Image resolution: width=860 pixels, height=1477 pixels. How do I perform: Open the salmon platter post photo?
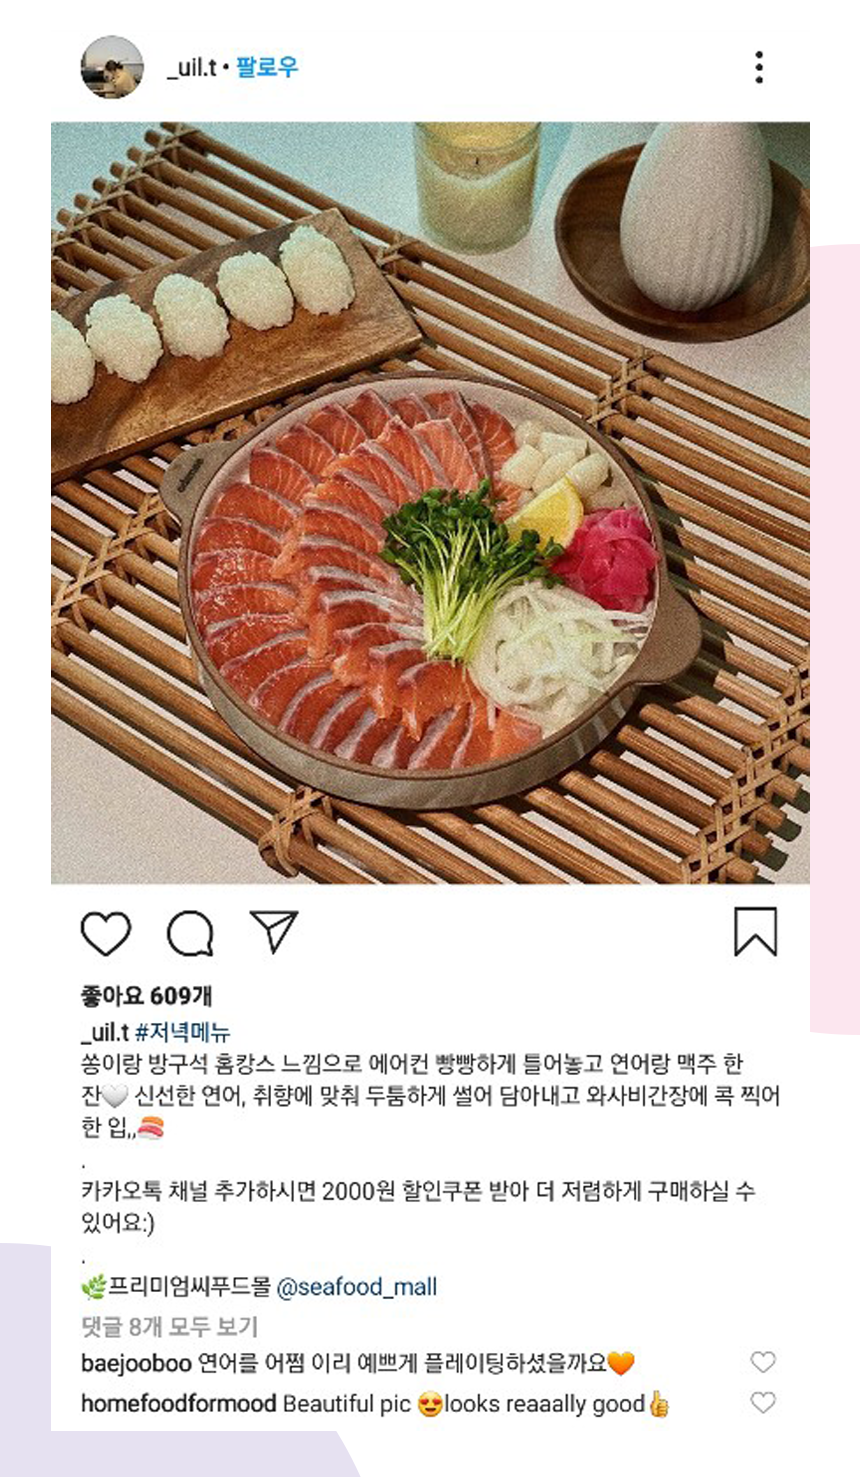(x=430, y=503)
